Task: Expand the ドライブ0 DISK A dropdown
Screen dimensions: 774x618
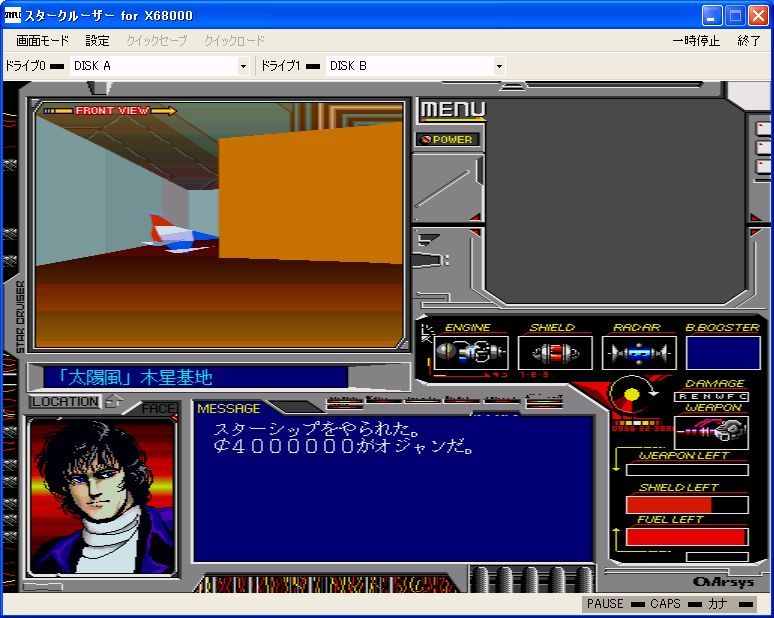Action: click(243, 66)
